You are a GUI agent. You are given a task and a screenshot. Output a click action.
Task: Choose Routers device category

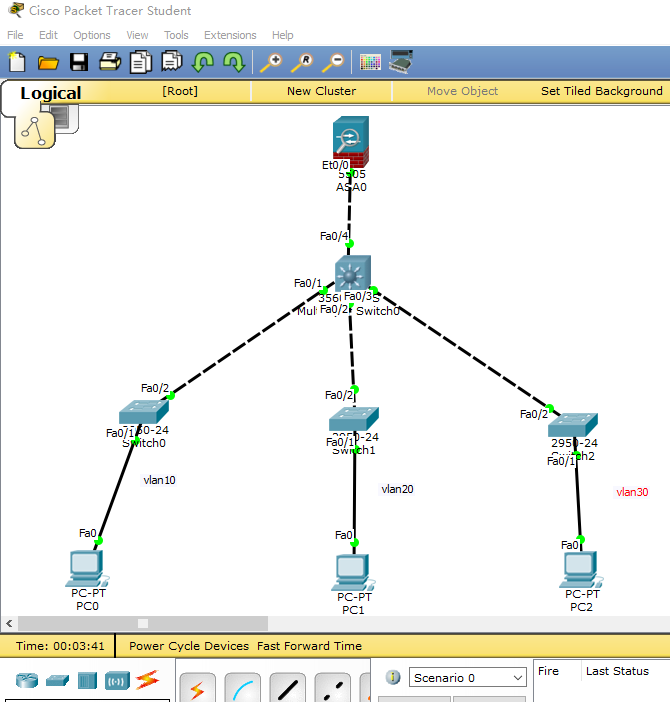[27, 681]
